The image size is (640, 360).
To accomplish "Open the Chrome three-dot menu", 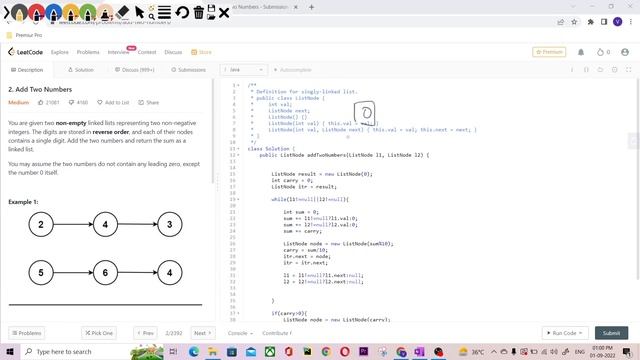I will [631, 22].
